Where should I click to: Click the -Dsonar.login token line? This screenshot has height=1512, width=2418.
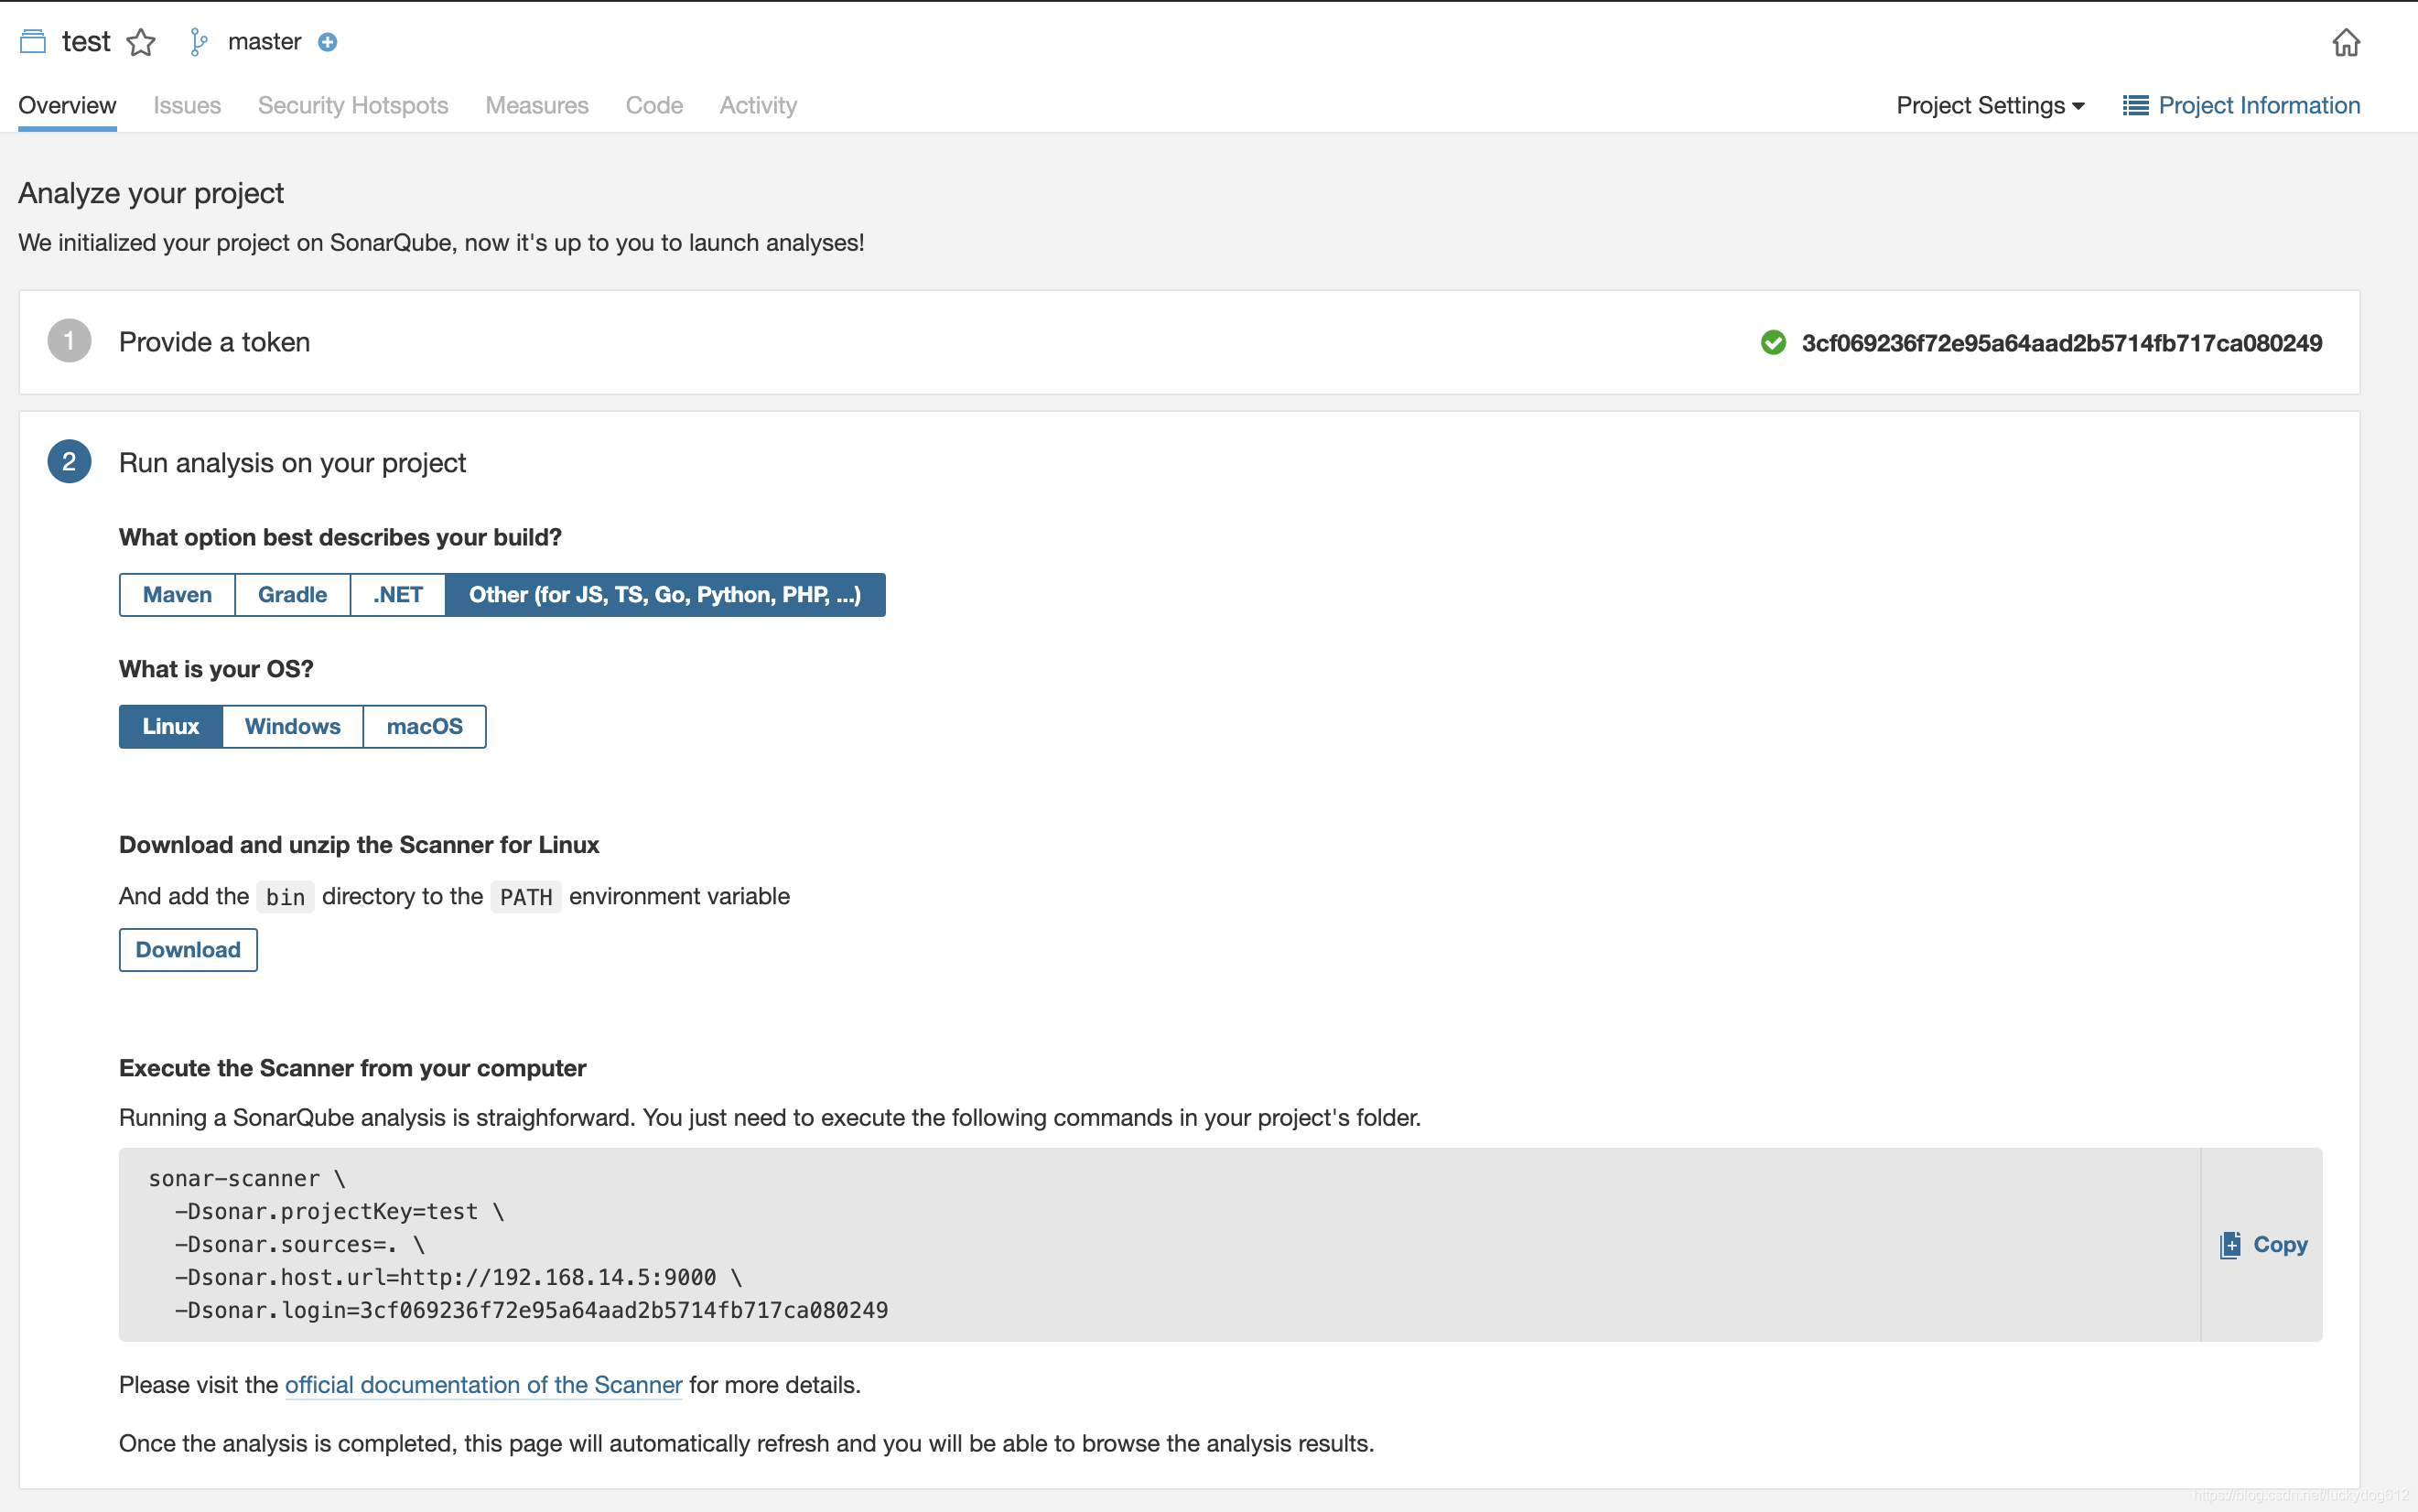point(531,1310)
